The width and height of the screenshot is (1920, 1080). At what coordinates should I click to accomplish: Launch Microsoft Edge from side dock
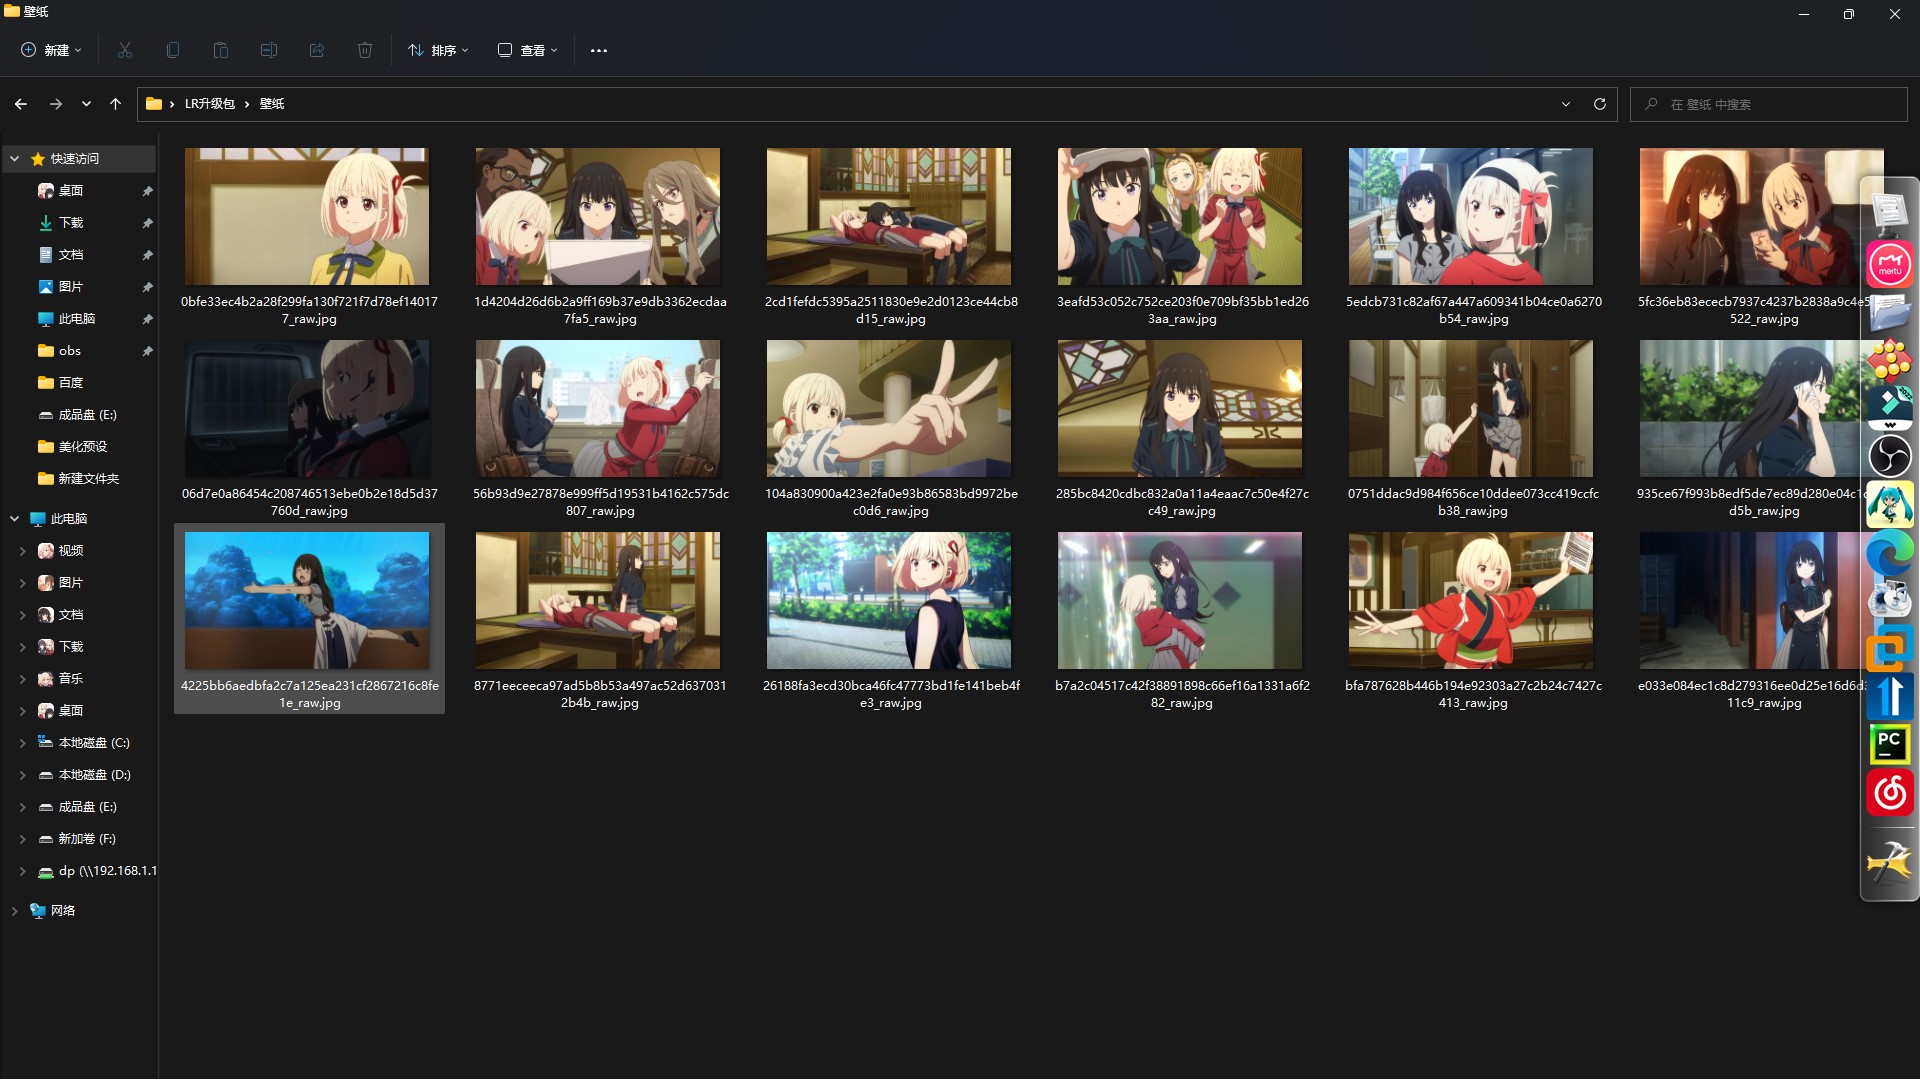coord(1889,553)
